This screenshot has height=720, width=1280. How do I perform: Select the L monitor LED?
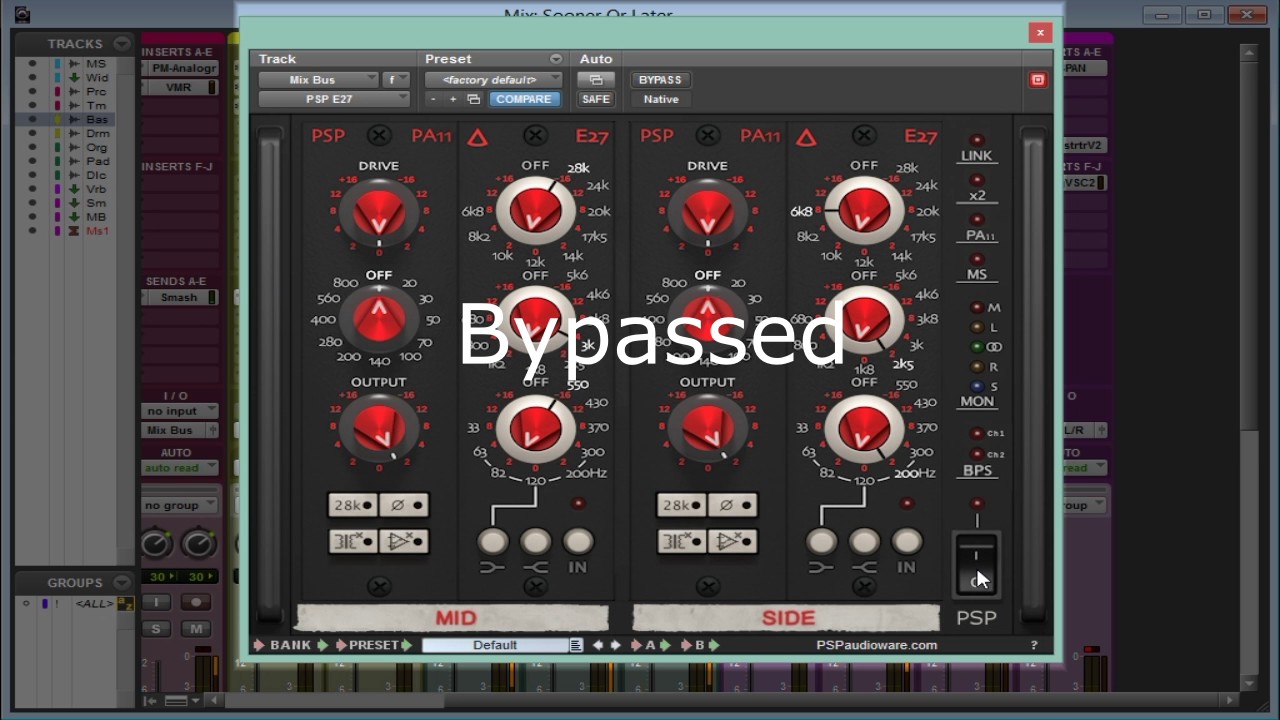coord(977,327)
